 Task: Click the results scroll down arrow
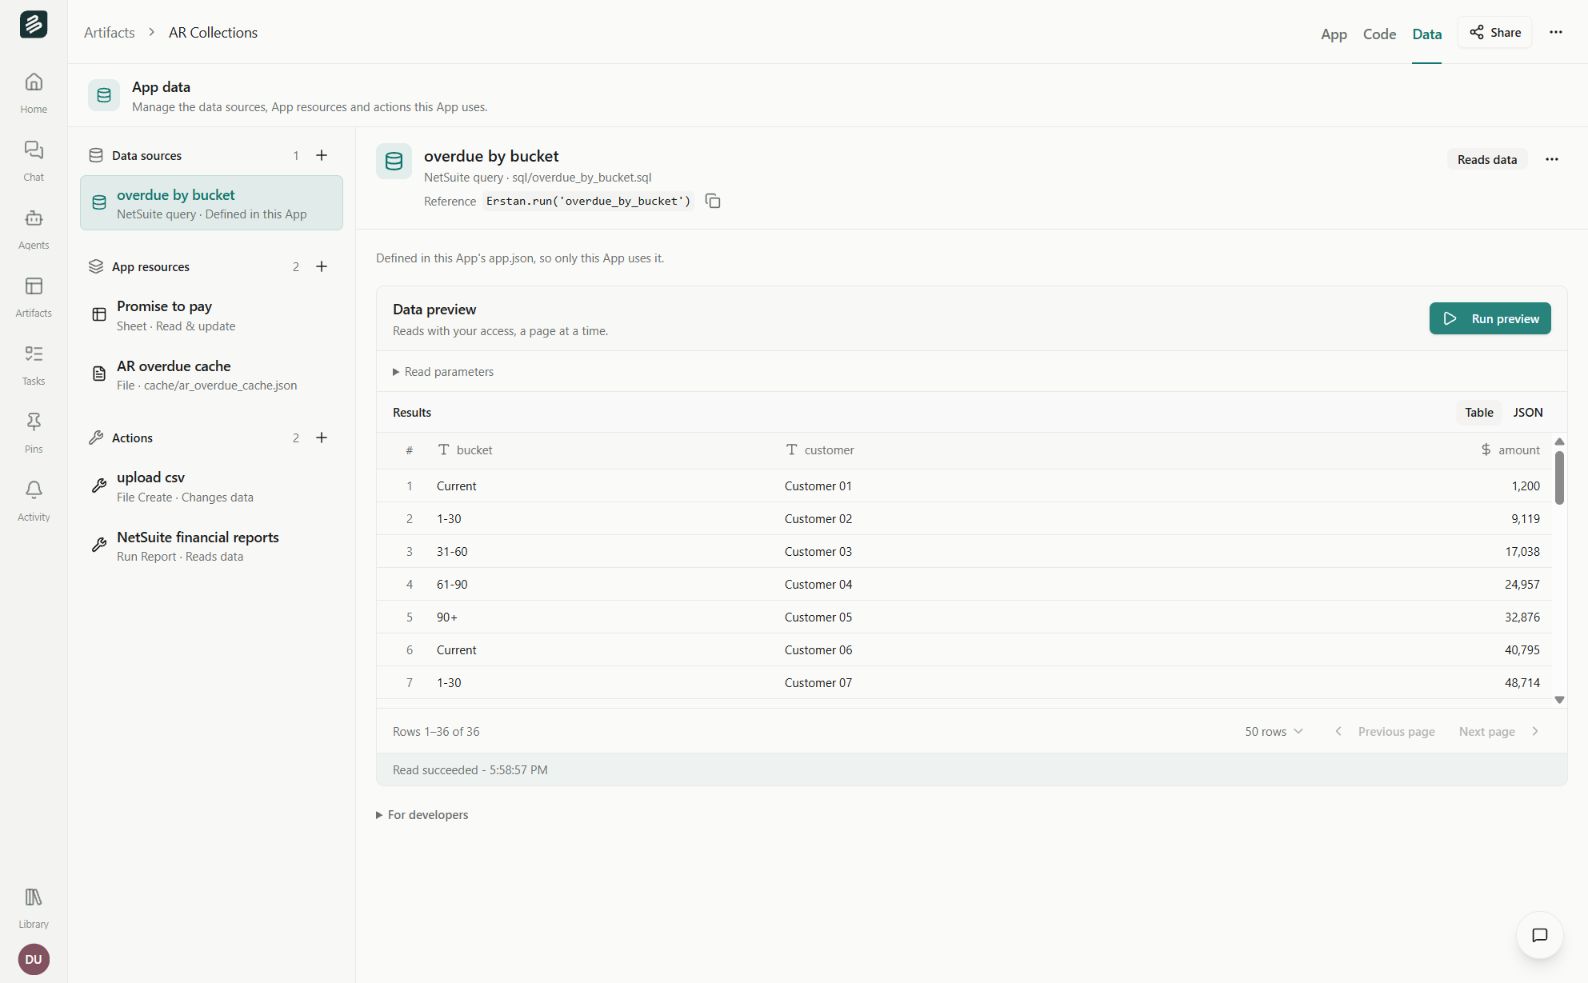coord(1559,700)
